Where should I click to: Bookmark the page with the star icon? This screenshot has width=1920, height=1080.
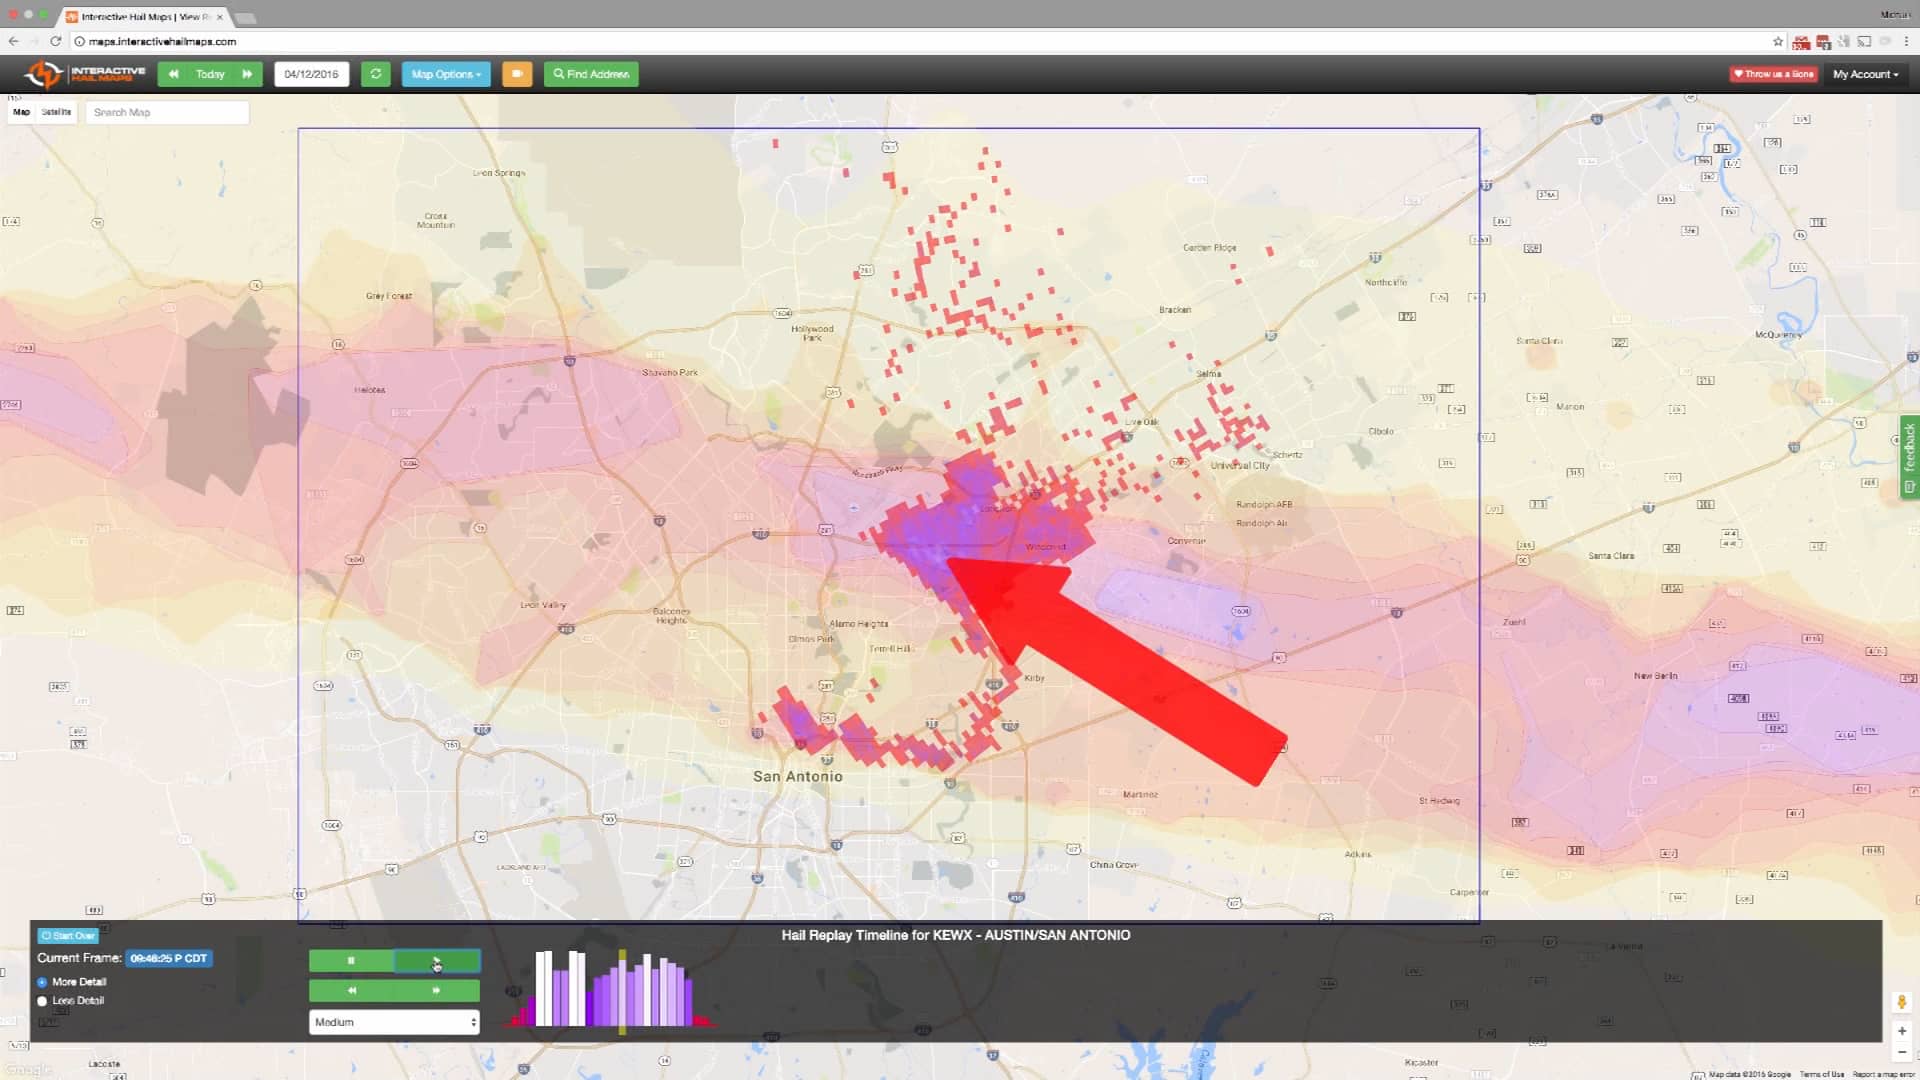coord(1776,41)
